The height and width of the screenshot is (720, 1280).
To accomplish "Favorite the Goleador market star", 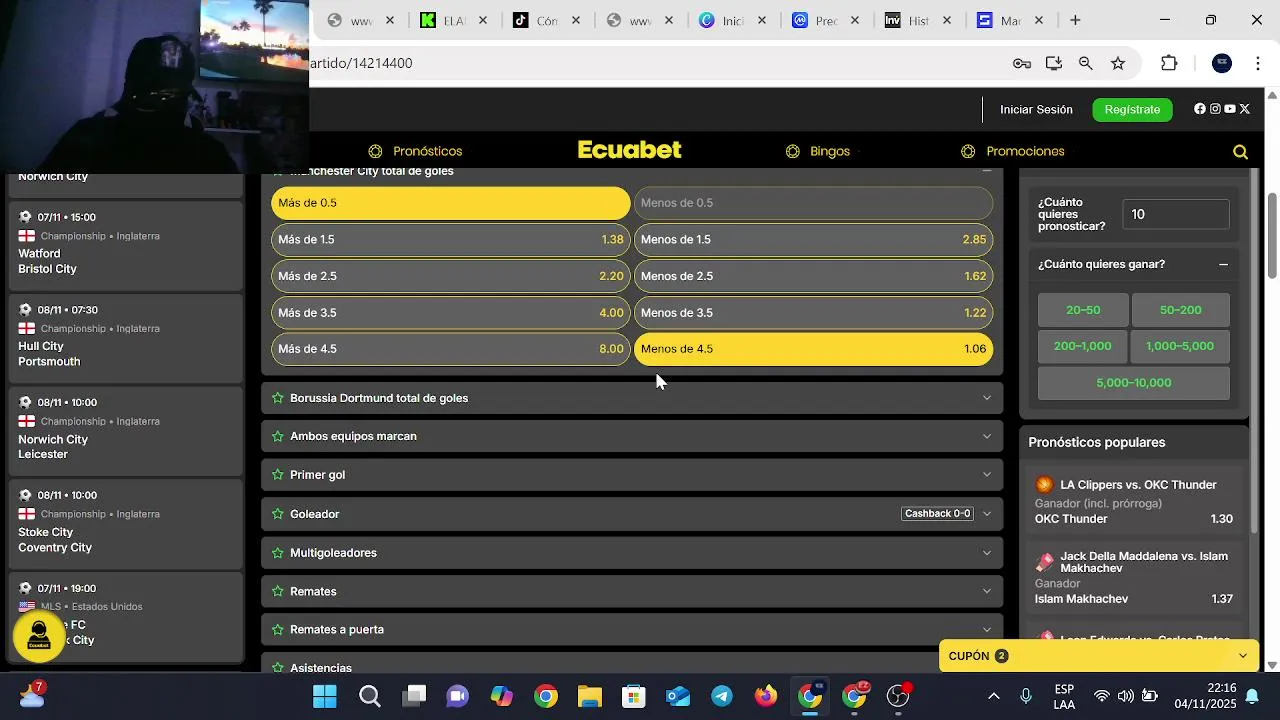I will (278, 514).
